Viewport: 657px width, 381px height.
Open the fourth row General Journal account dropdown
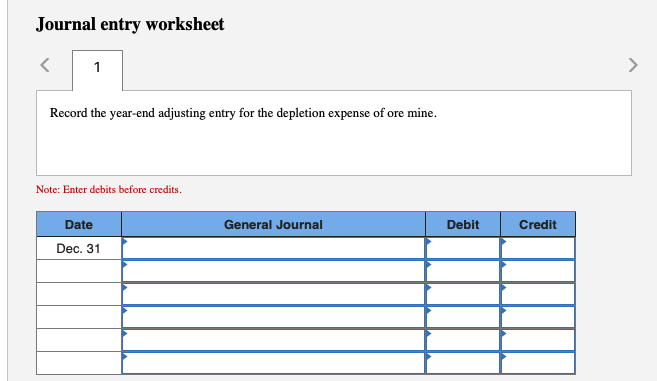coord(274,317)
